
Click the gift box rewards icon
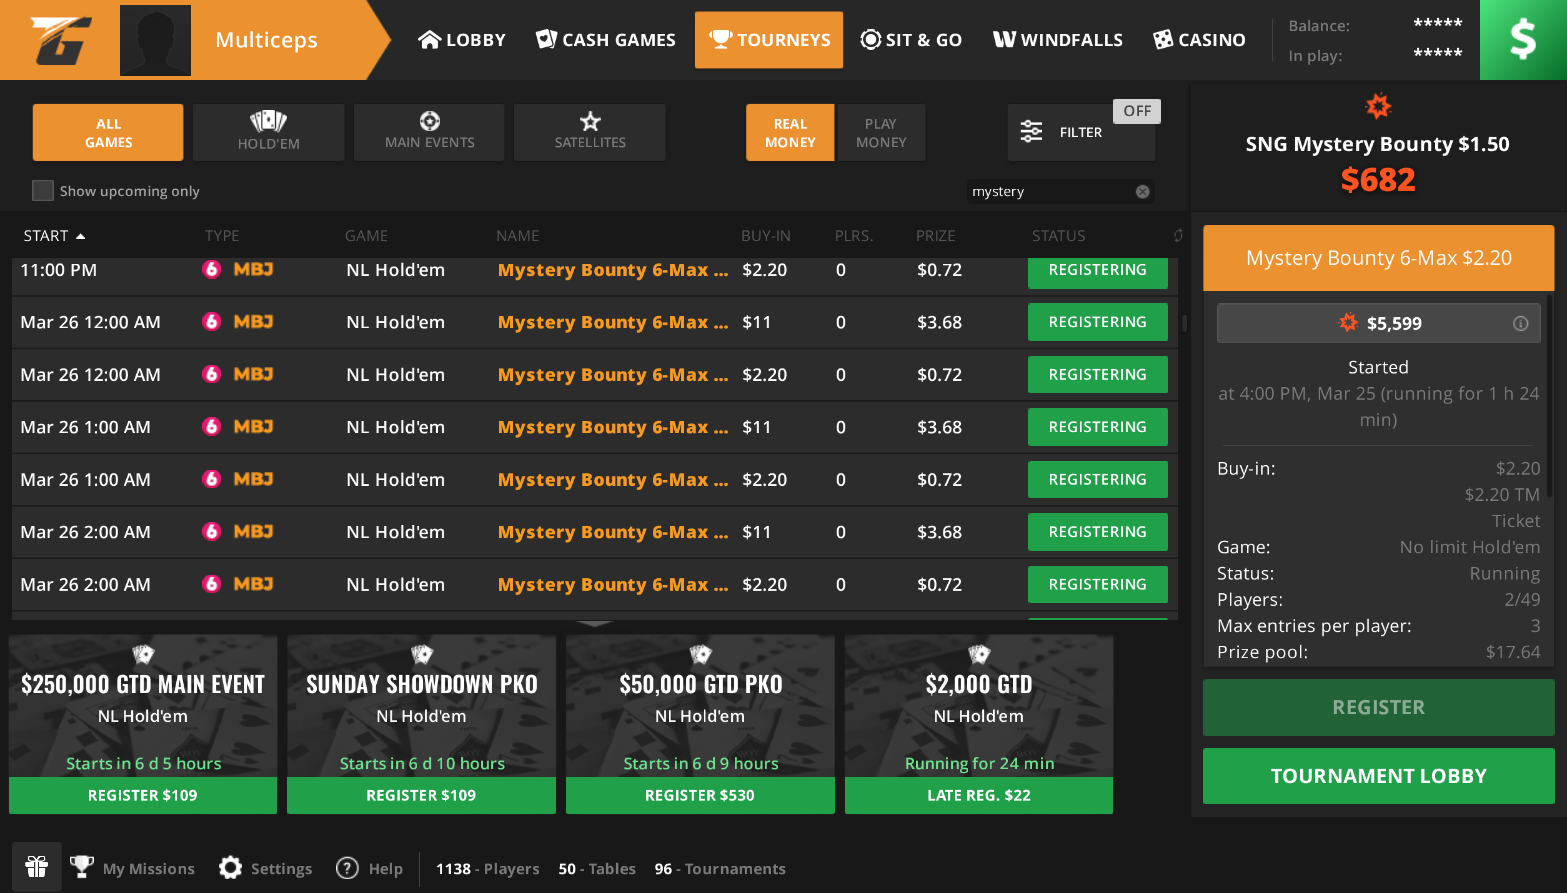[37, 867]
